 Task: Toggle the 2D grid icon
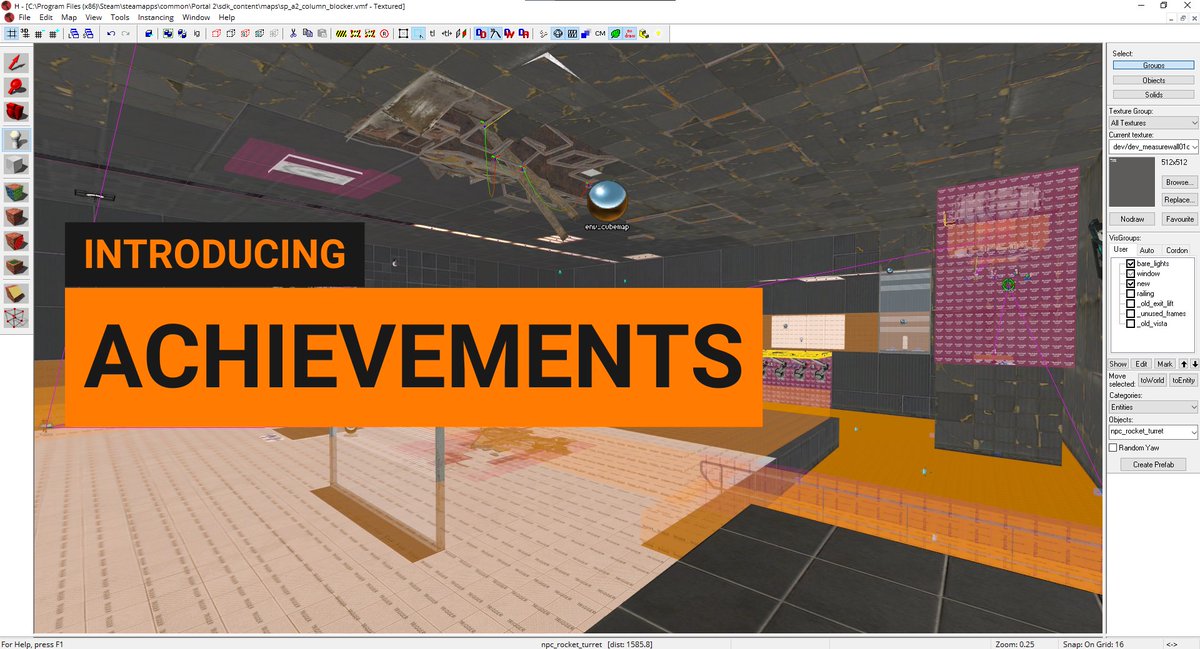12,33
